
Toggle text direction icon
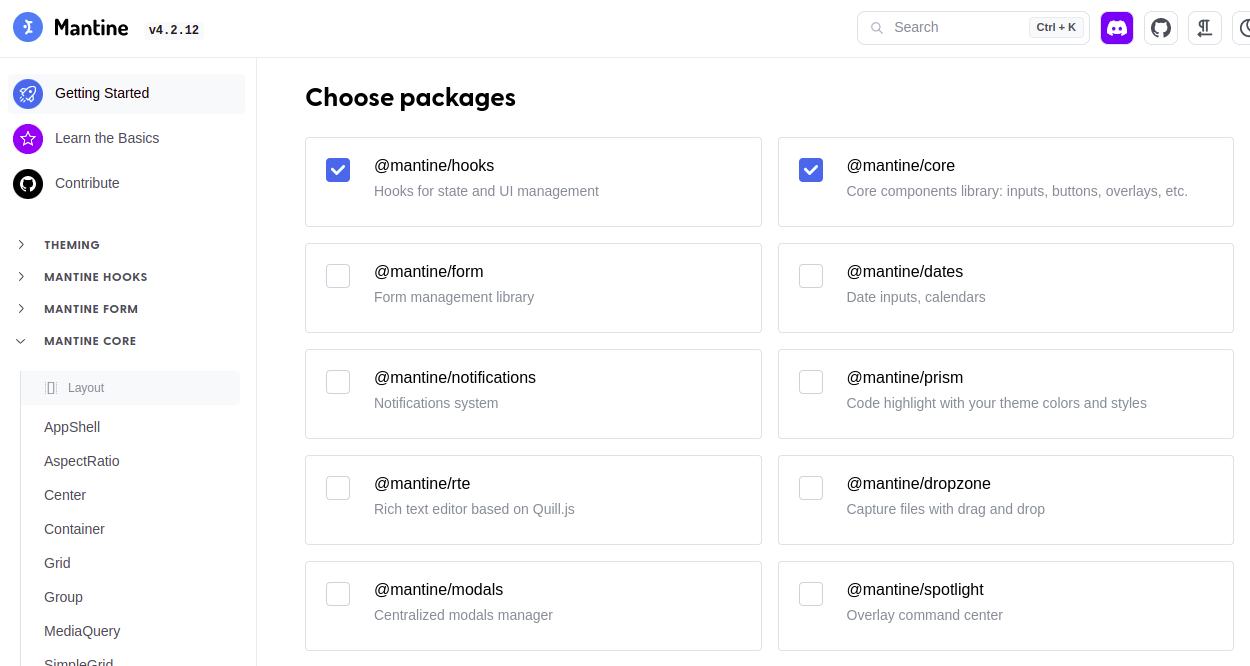point(1205,28)
